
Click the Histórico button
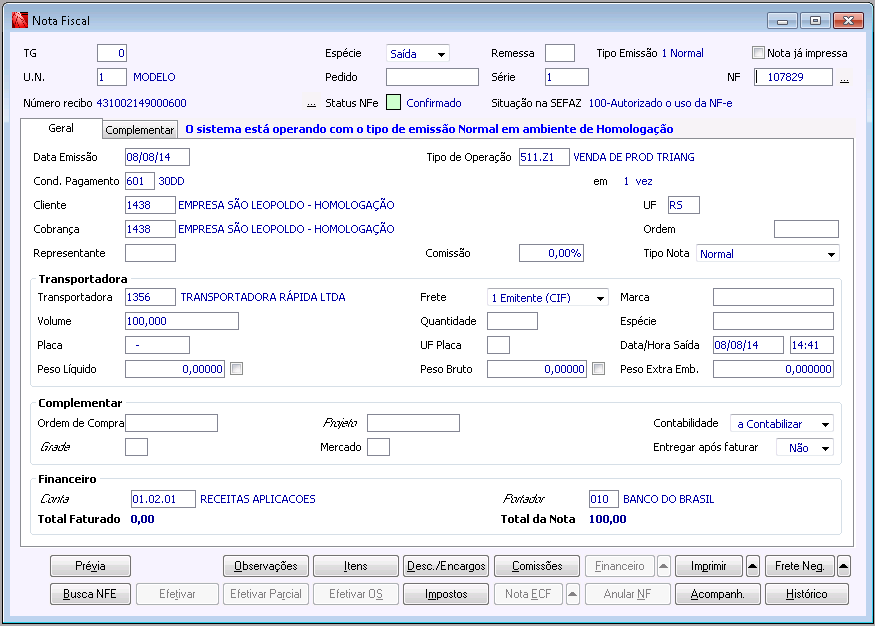(806, 594)
